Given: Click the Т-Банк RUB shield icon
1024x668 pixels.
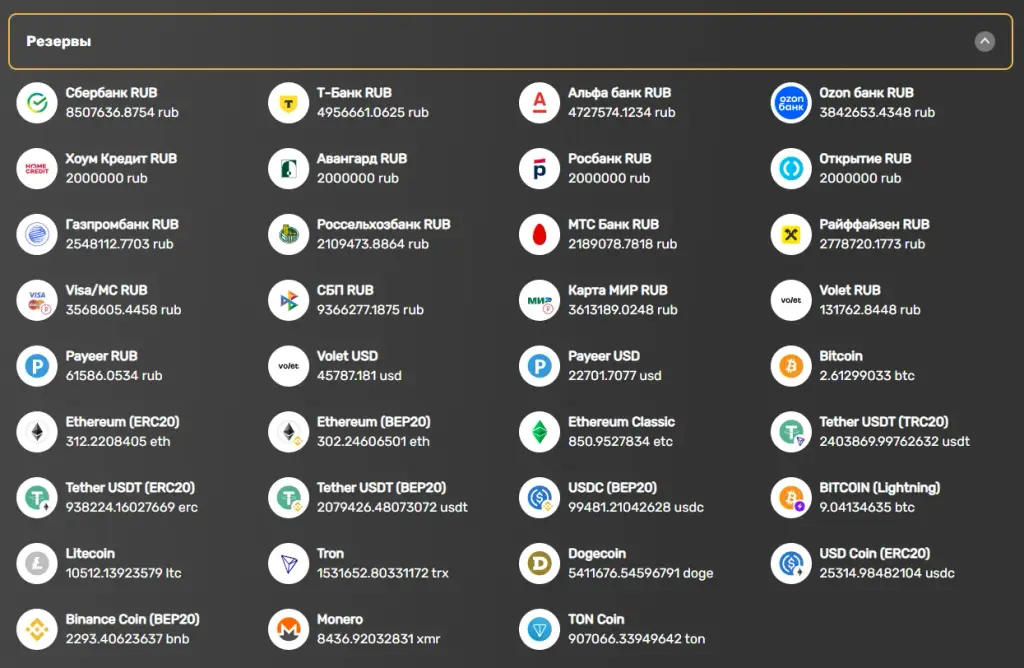Looking at the screenshot, I should (x=289, y=103).
